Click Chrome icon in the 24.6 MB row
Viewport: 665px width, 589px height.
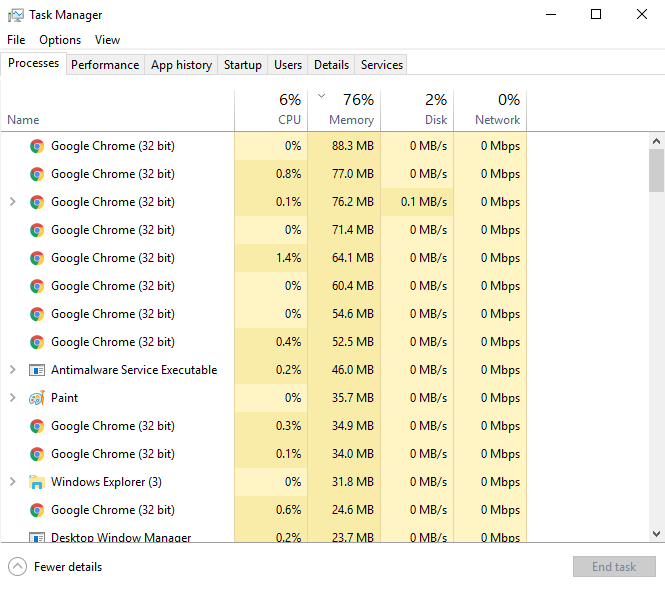point(37,510)
